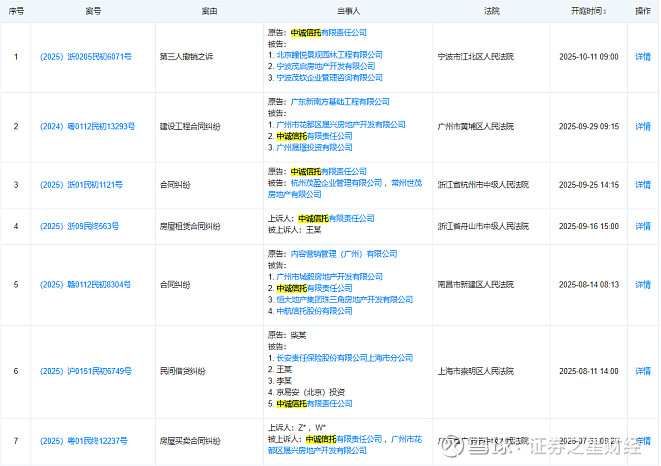Open defendant 广州市城毅房地产开发有限公司
The image size is (661, 466).
(x=329, y=277)
